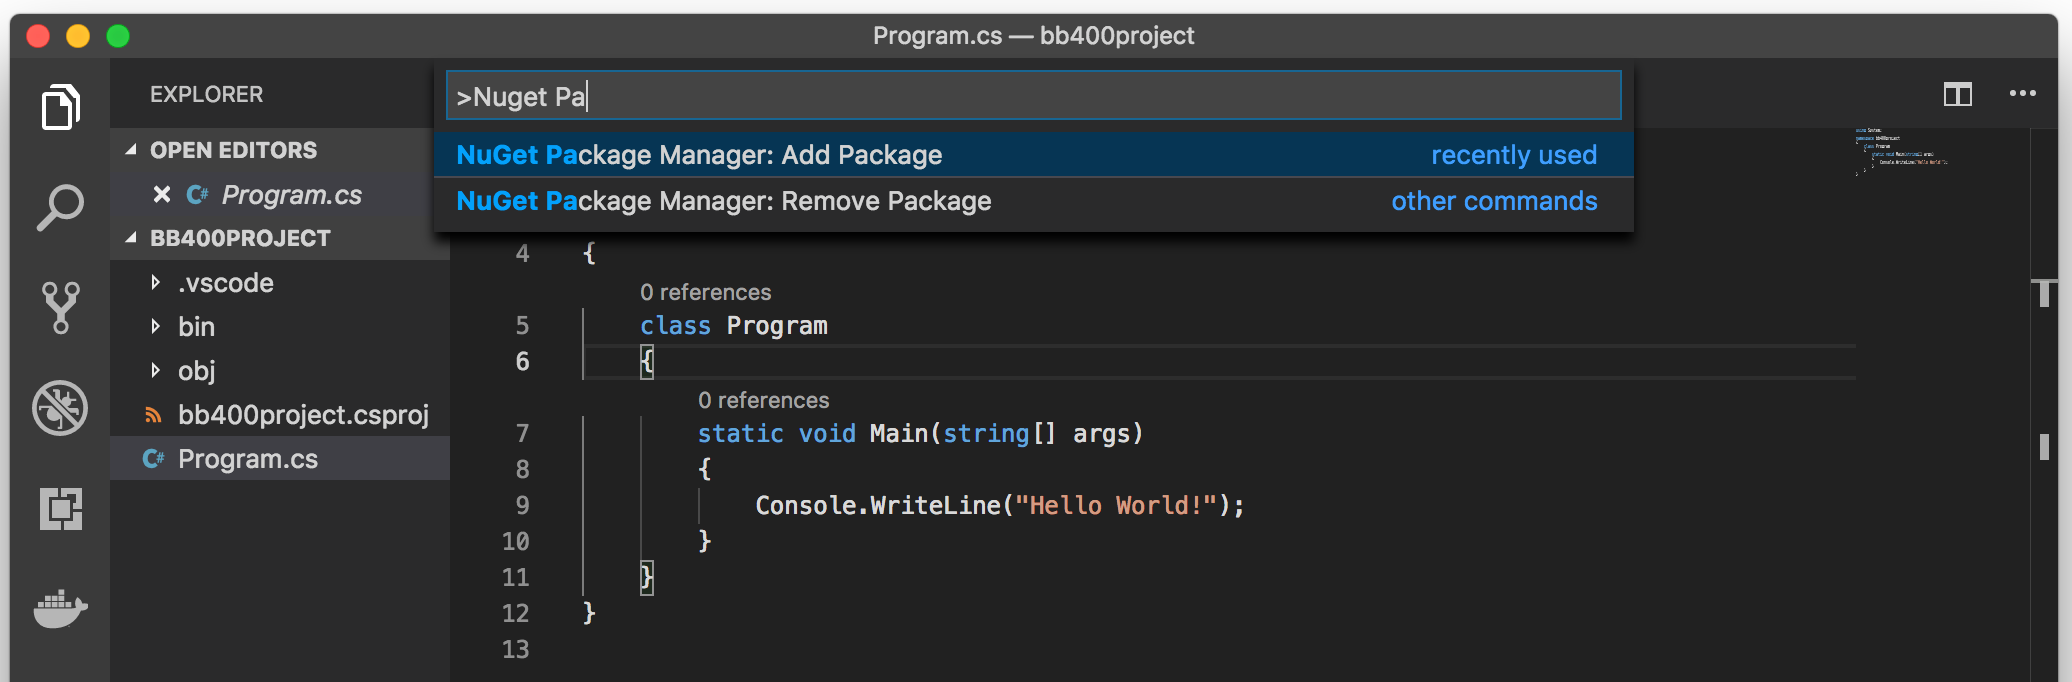The image size is (2072, 682).
Task: Select the Docker icon in the activity bar
Action: pos(59,609)
